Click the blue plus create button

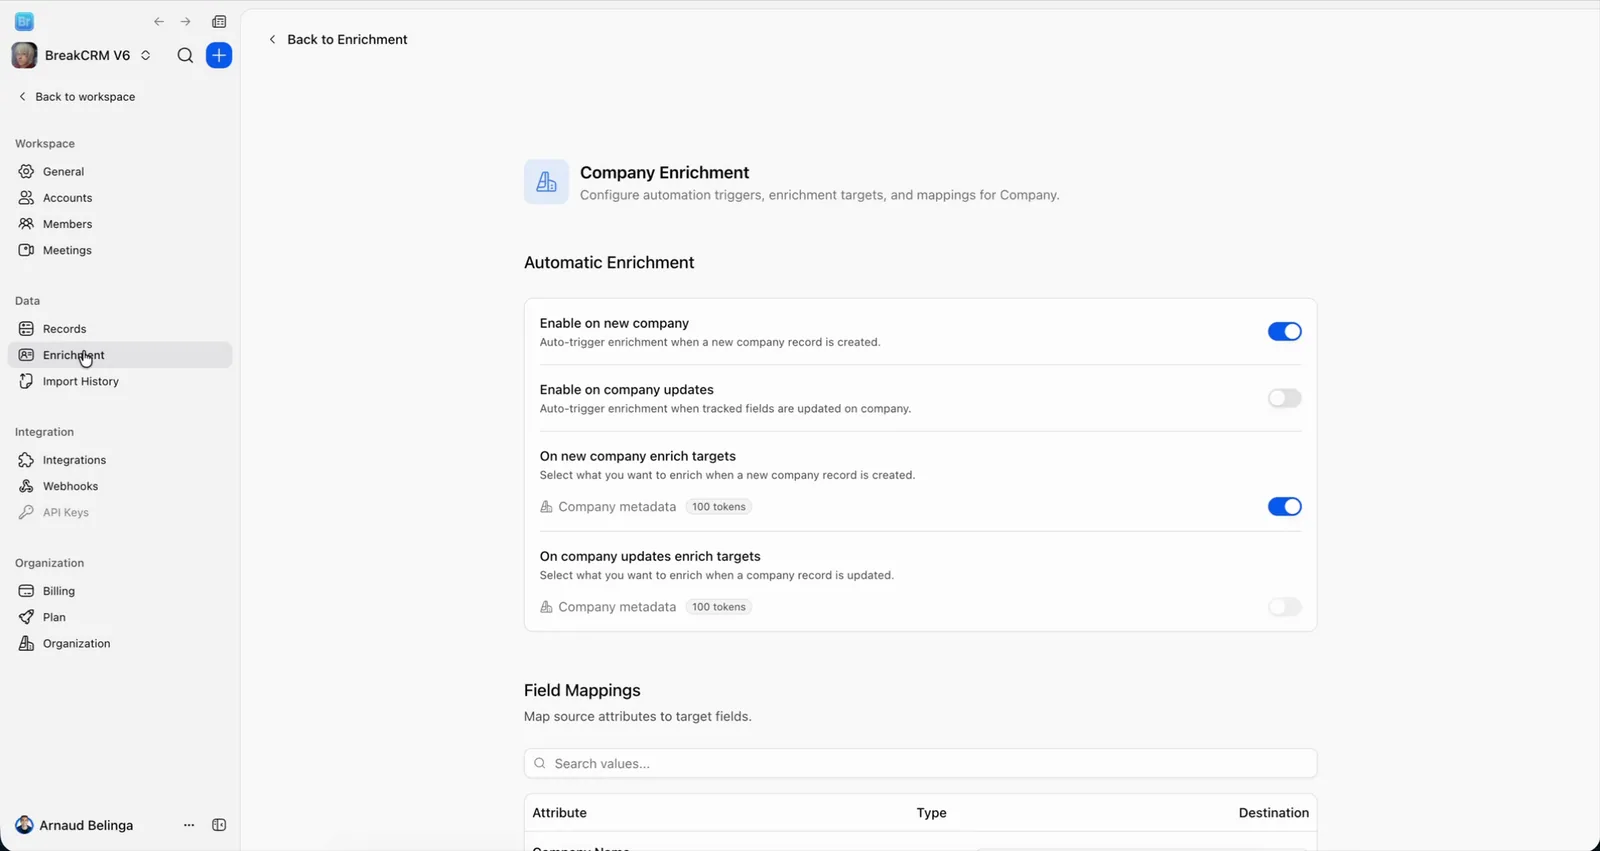pos(219,56)
